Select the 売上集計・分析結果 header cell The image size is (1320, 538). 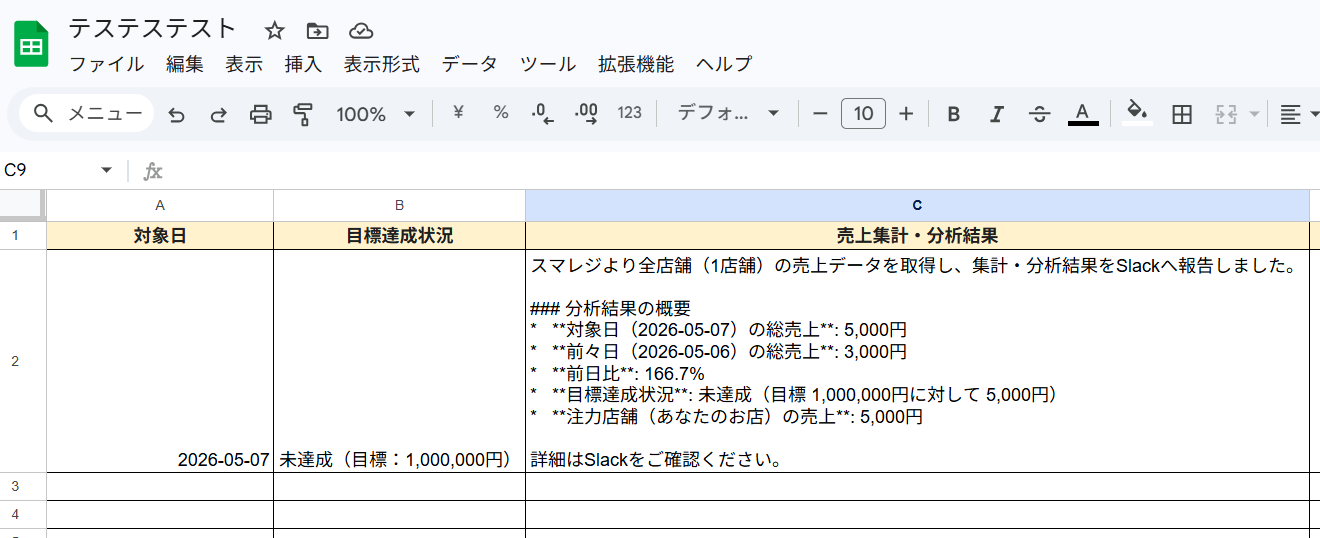[917, 236]
